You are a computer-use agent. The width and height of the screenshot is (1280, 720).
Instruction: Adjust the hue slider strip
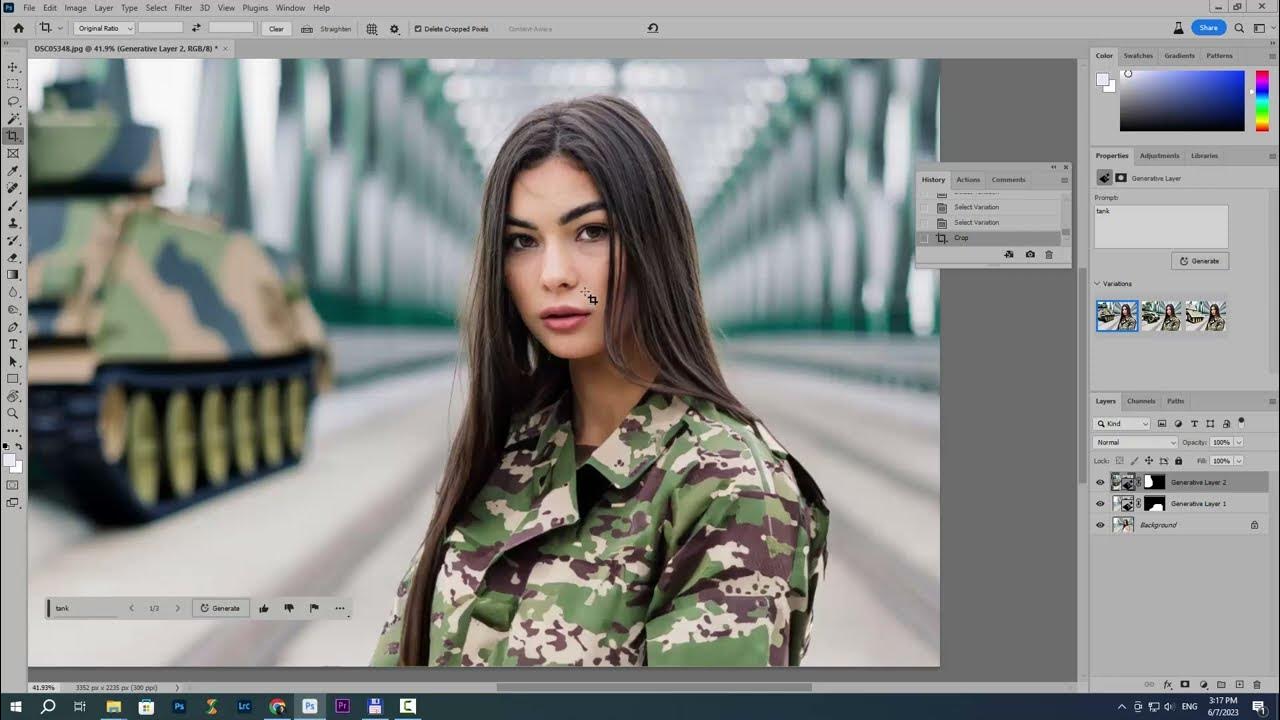(x=1262, y=100)
